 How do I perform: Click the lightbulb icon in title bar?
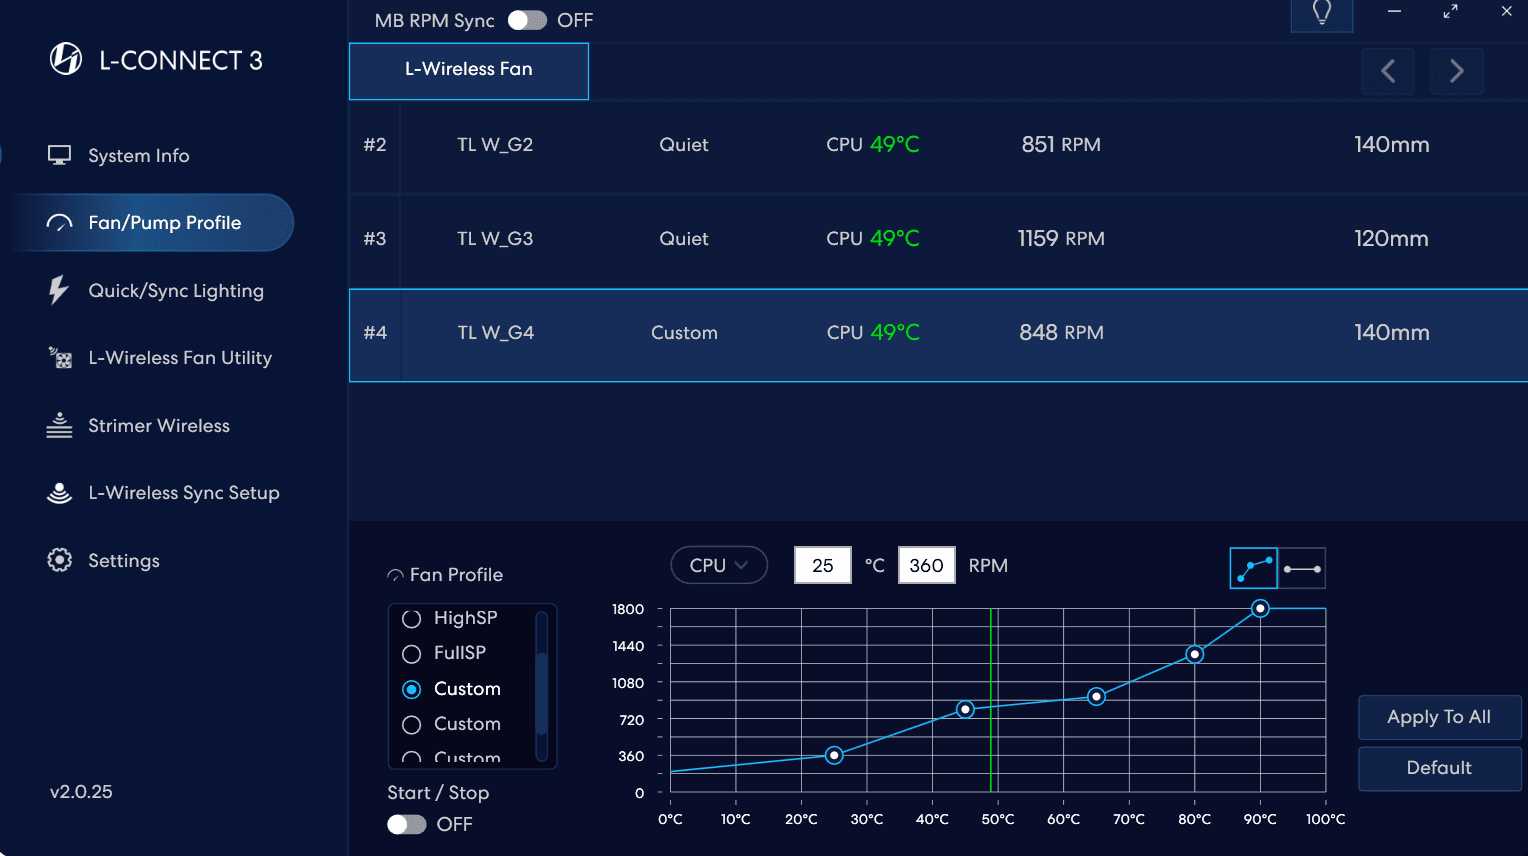coord(1322,13)
